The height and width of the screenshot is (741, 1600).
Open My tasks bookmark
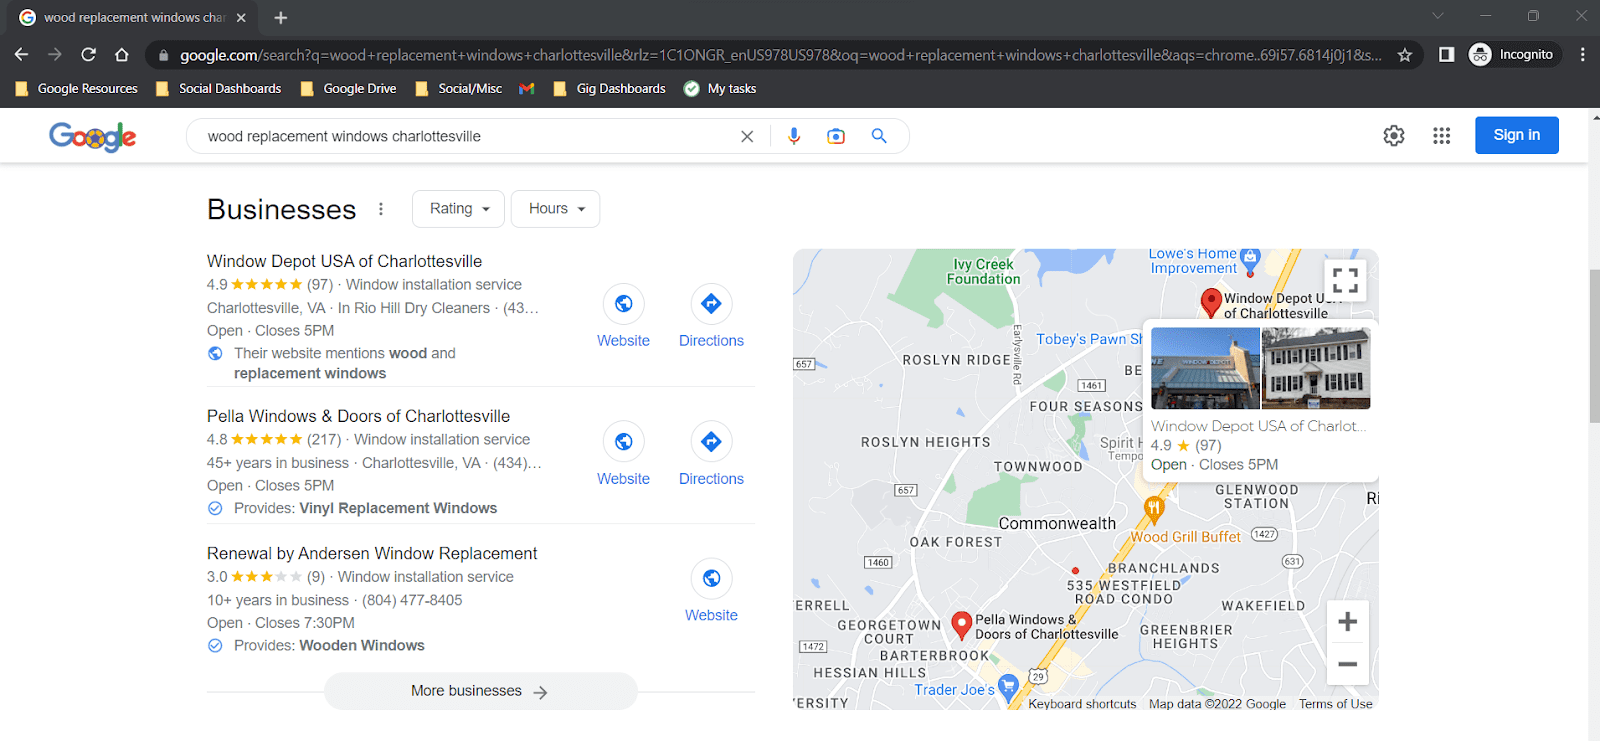click(x=720, y=89)
